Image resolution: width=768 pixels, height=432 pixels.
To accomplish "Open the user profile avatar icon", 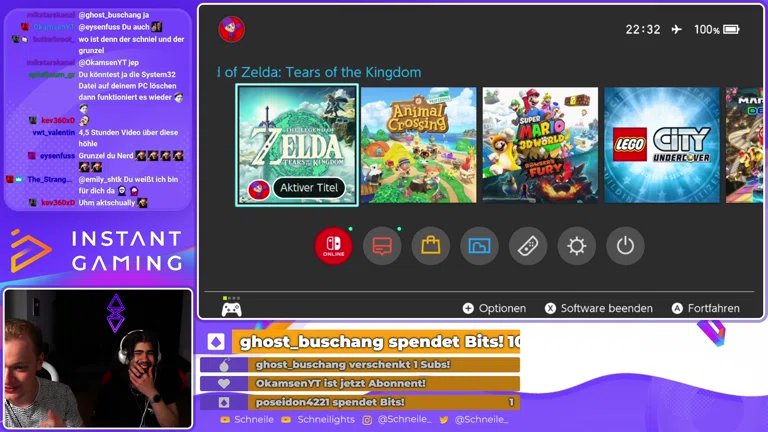I will (231, 29).
